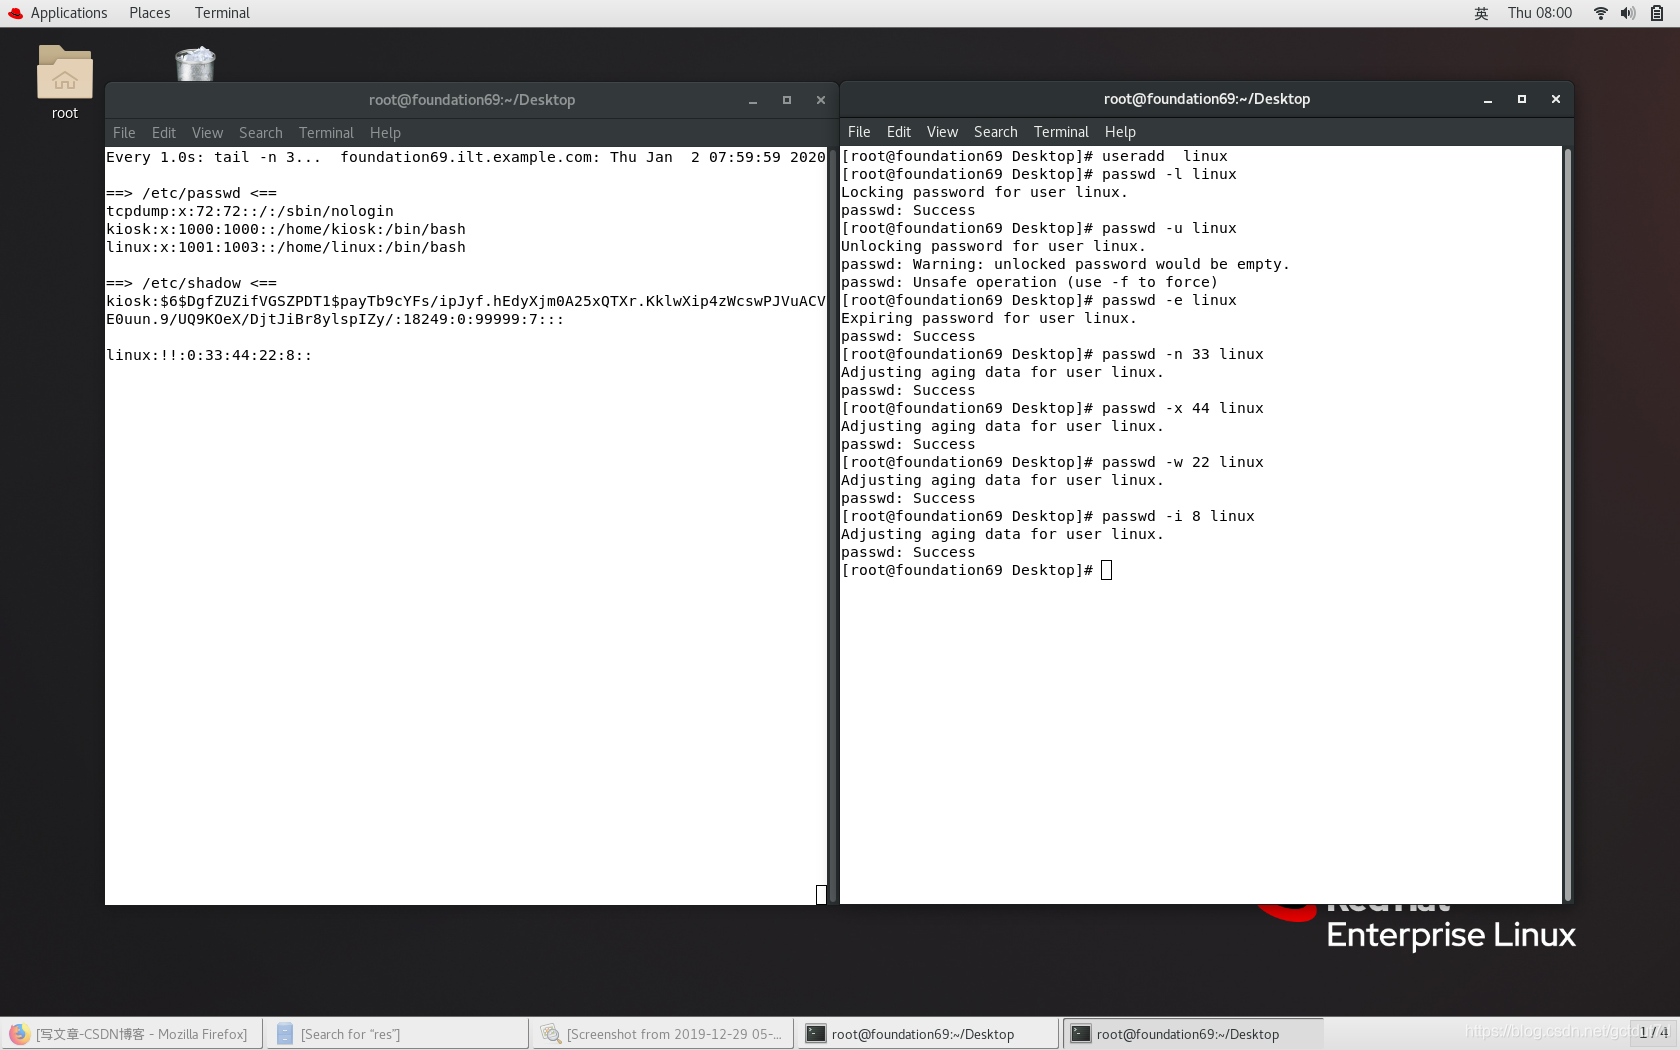Click the 'passwd -i 8 linux' command line
This screenshot has width=1680, height=1050.
1048,516
